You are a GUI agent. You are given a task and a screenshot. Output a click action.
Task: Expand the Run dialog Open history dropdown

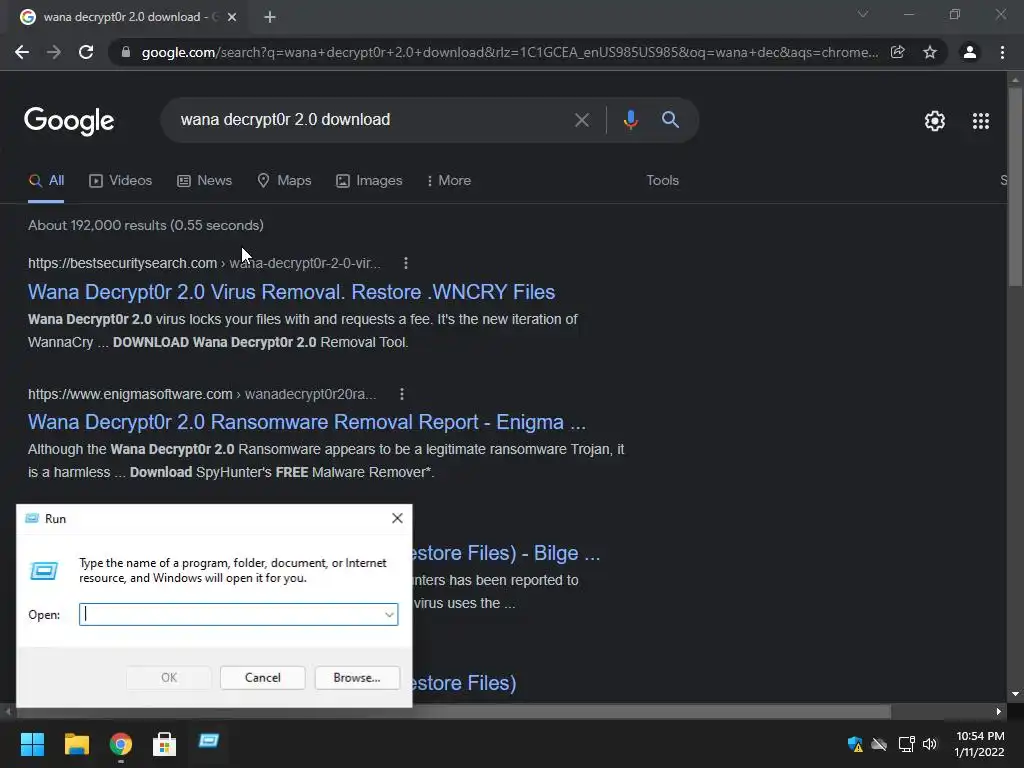(389, 615)
